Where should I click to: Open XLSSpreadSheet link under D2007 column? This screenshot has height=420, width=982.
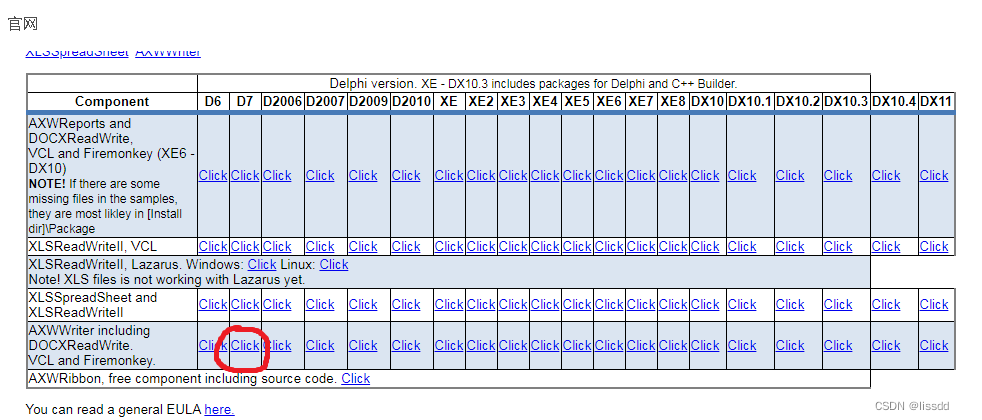320,304
